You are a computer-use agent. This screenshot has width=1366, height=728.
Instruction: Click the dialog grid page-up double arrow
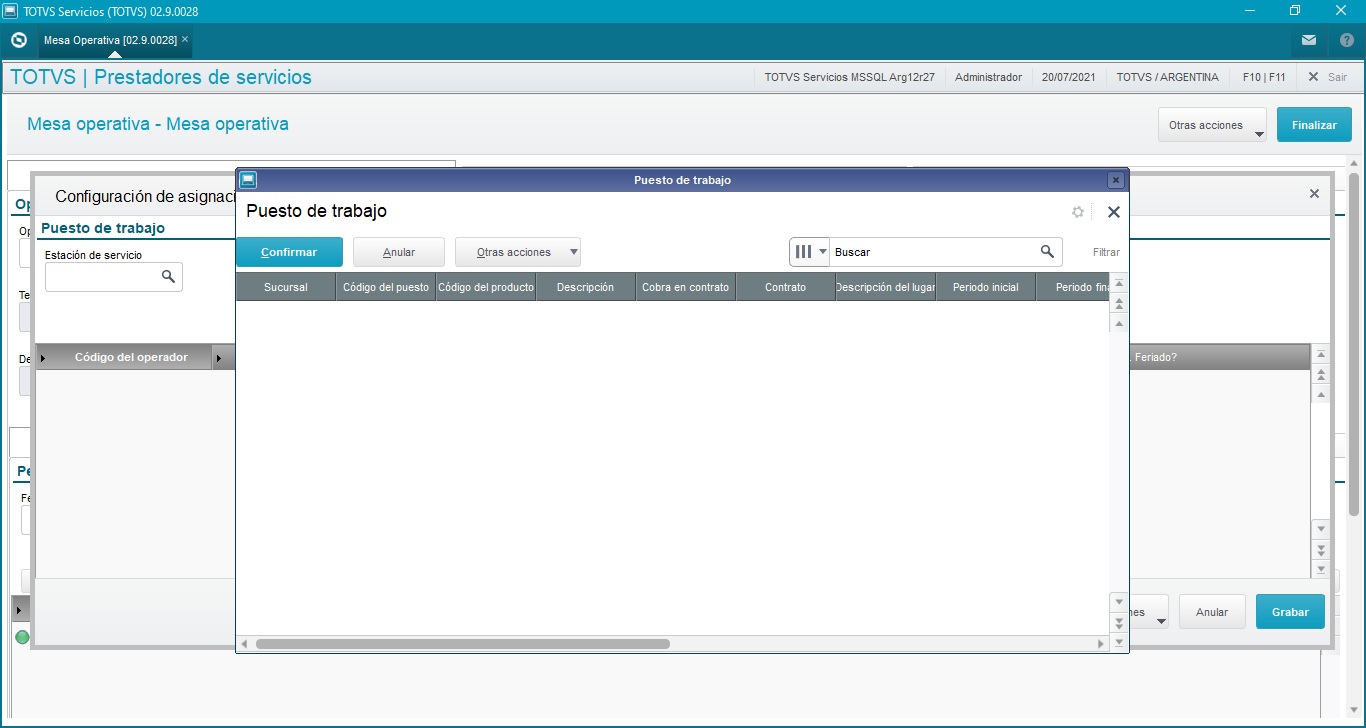[1119, 304]
